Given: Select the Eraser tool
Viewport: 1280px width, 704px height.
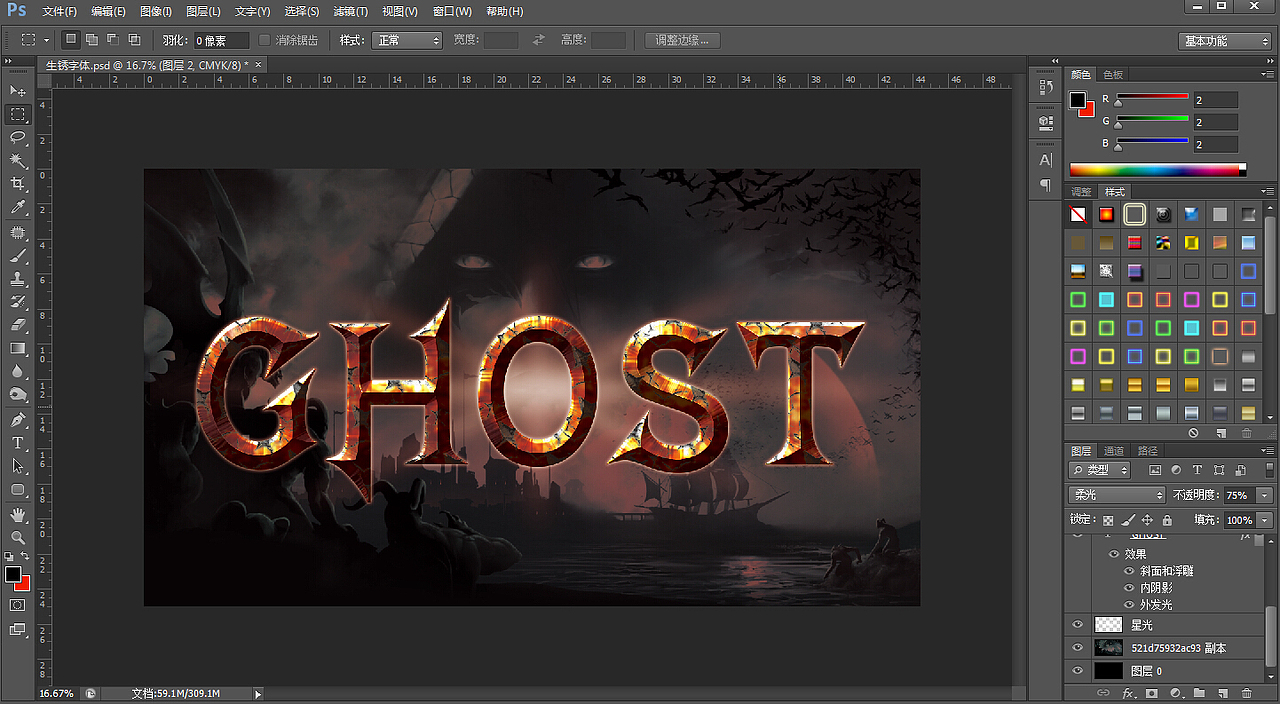Looking at the screenshot, I should coord(18,325).
